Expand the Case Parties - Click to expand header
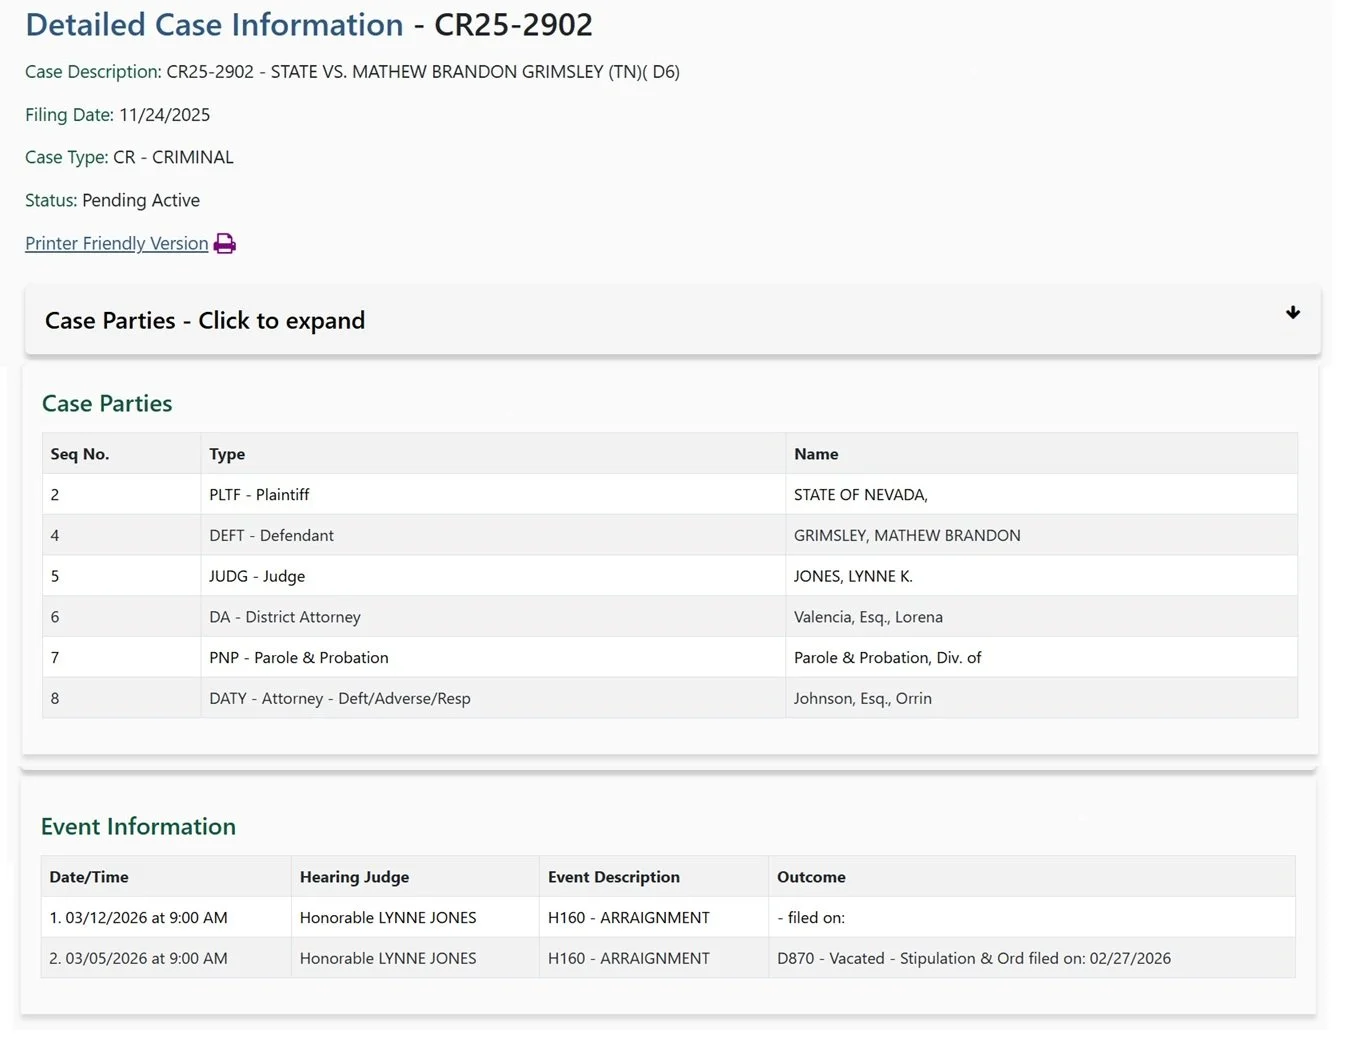1346x1042 pixels. [205, 321]
